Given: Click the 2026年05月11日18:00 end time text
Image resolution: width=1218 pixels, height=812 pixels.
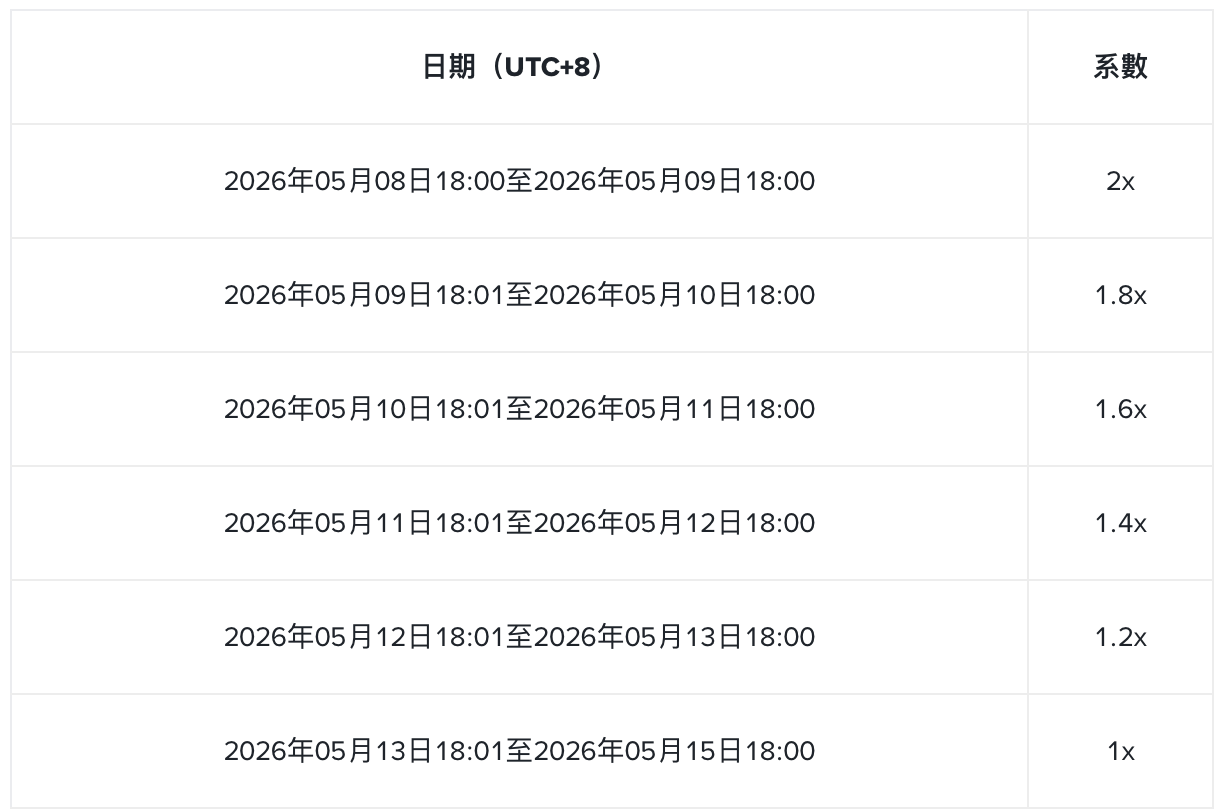Looking at the screenshot, I should point(675,409).
